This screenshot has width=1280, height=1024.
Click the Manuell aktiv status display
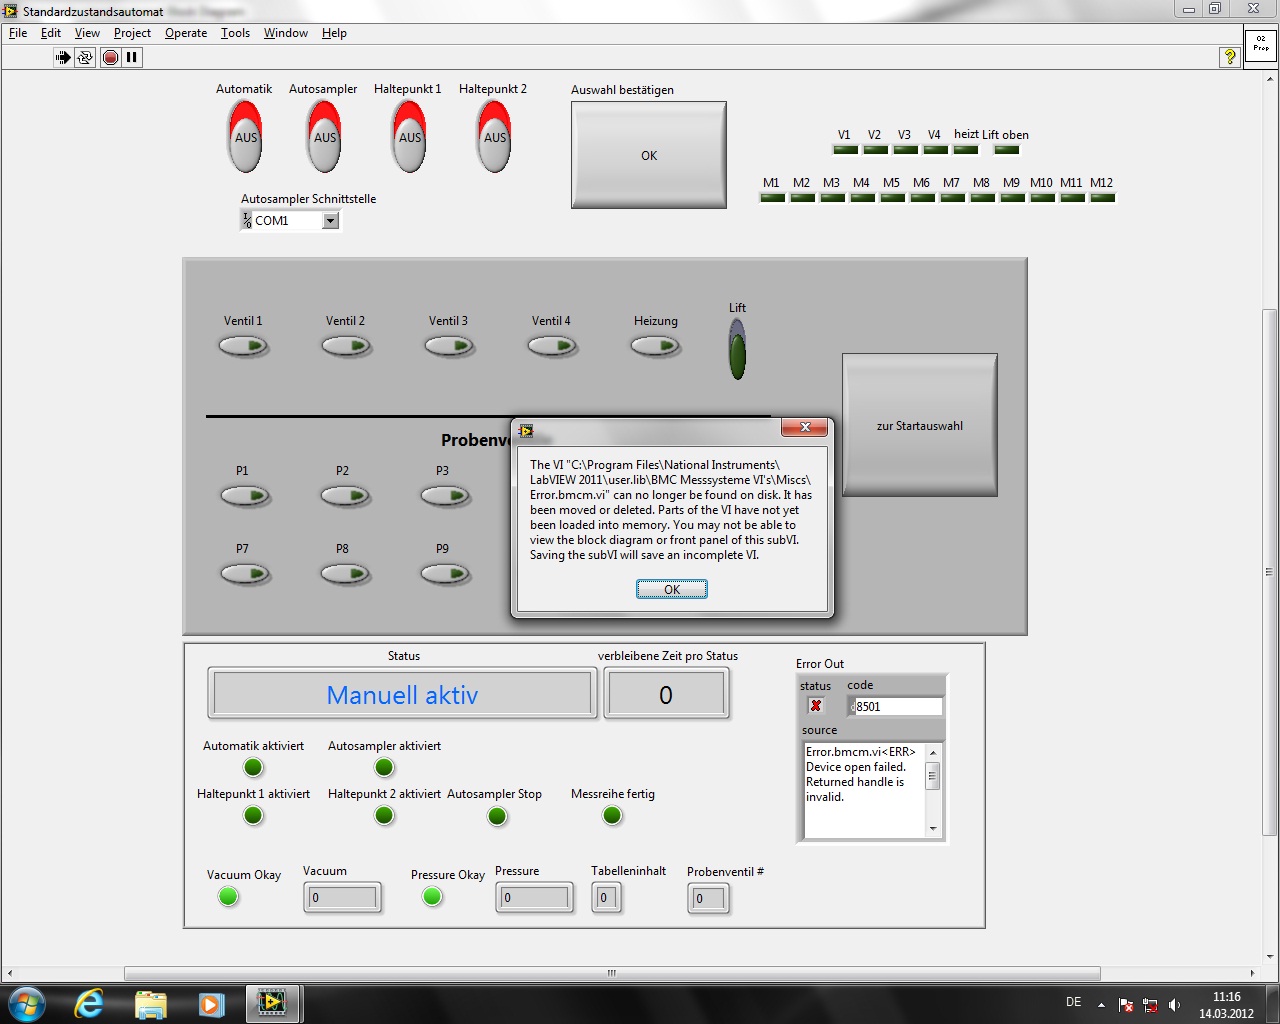[402, 694]
